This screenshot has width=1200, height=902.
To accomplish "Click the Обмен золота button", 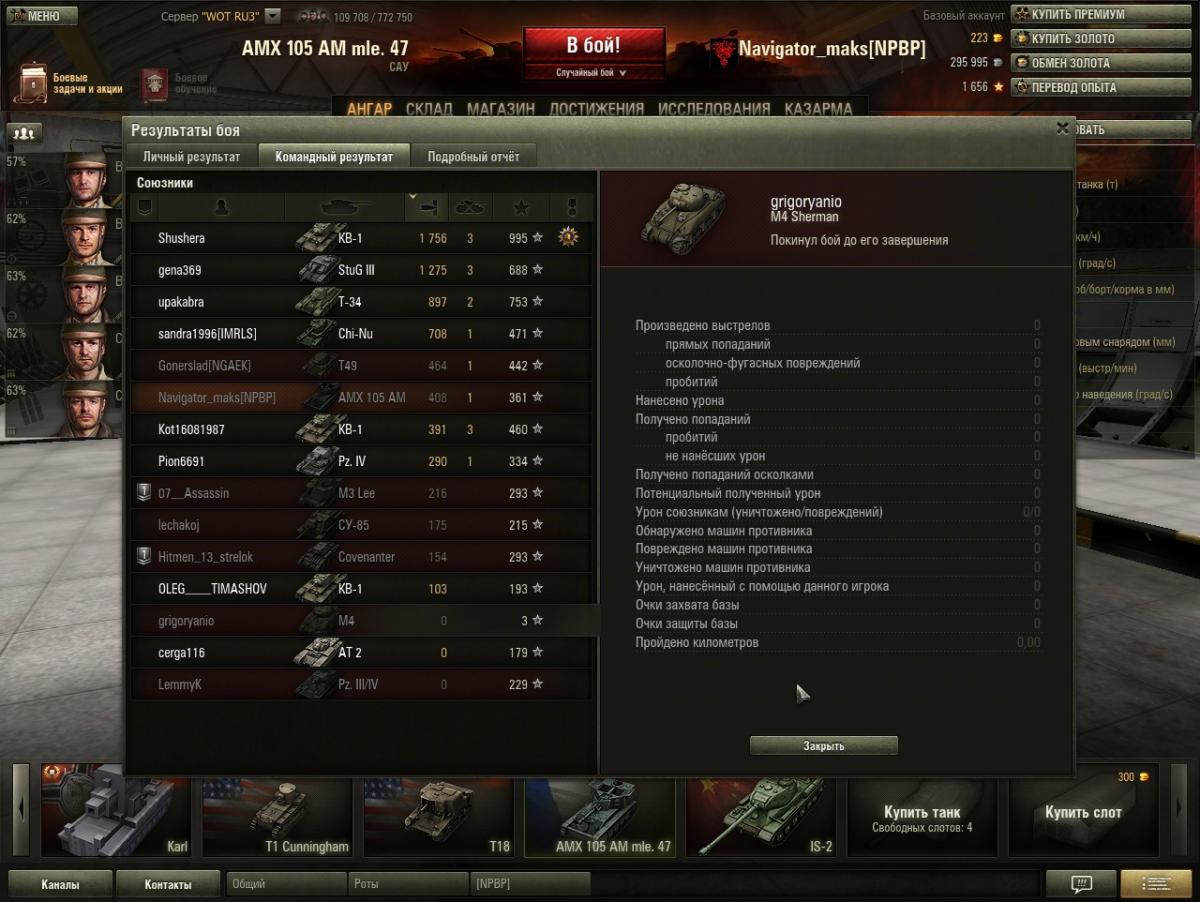I will [1103, 63].
